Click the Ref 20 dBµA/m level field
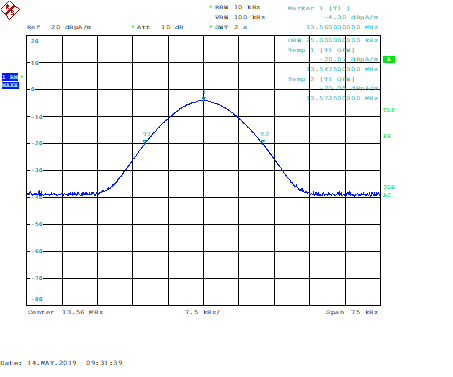453x377 pixels. point(59,27)
